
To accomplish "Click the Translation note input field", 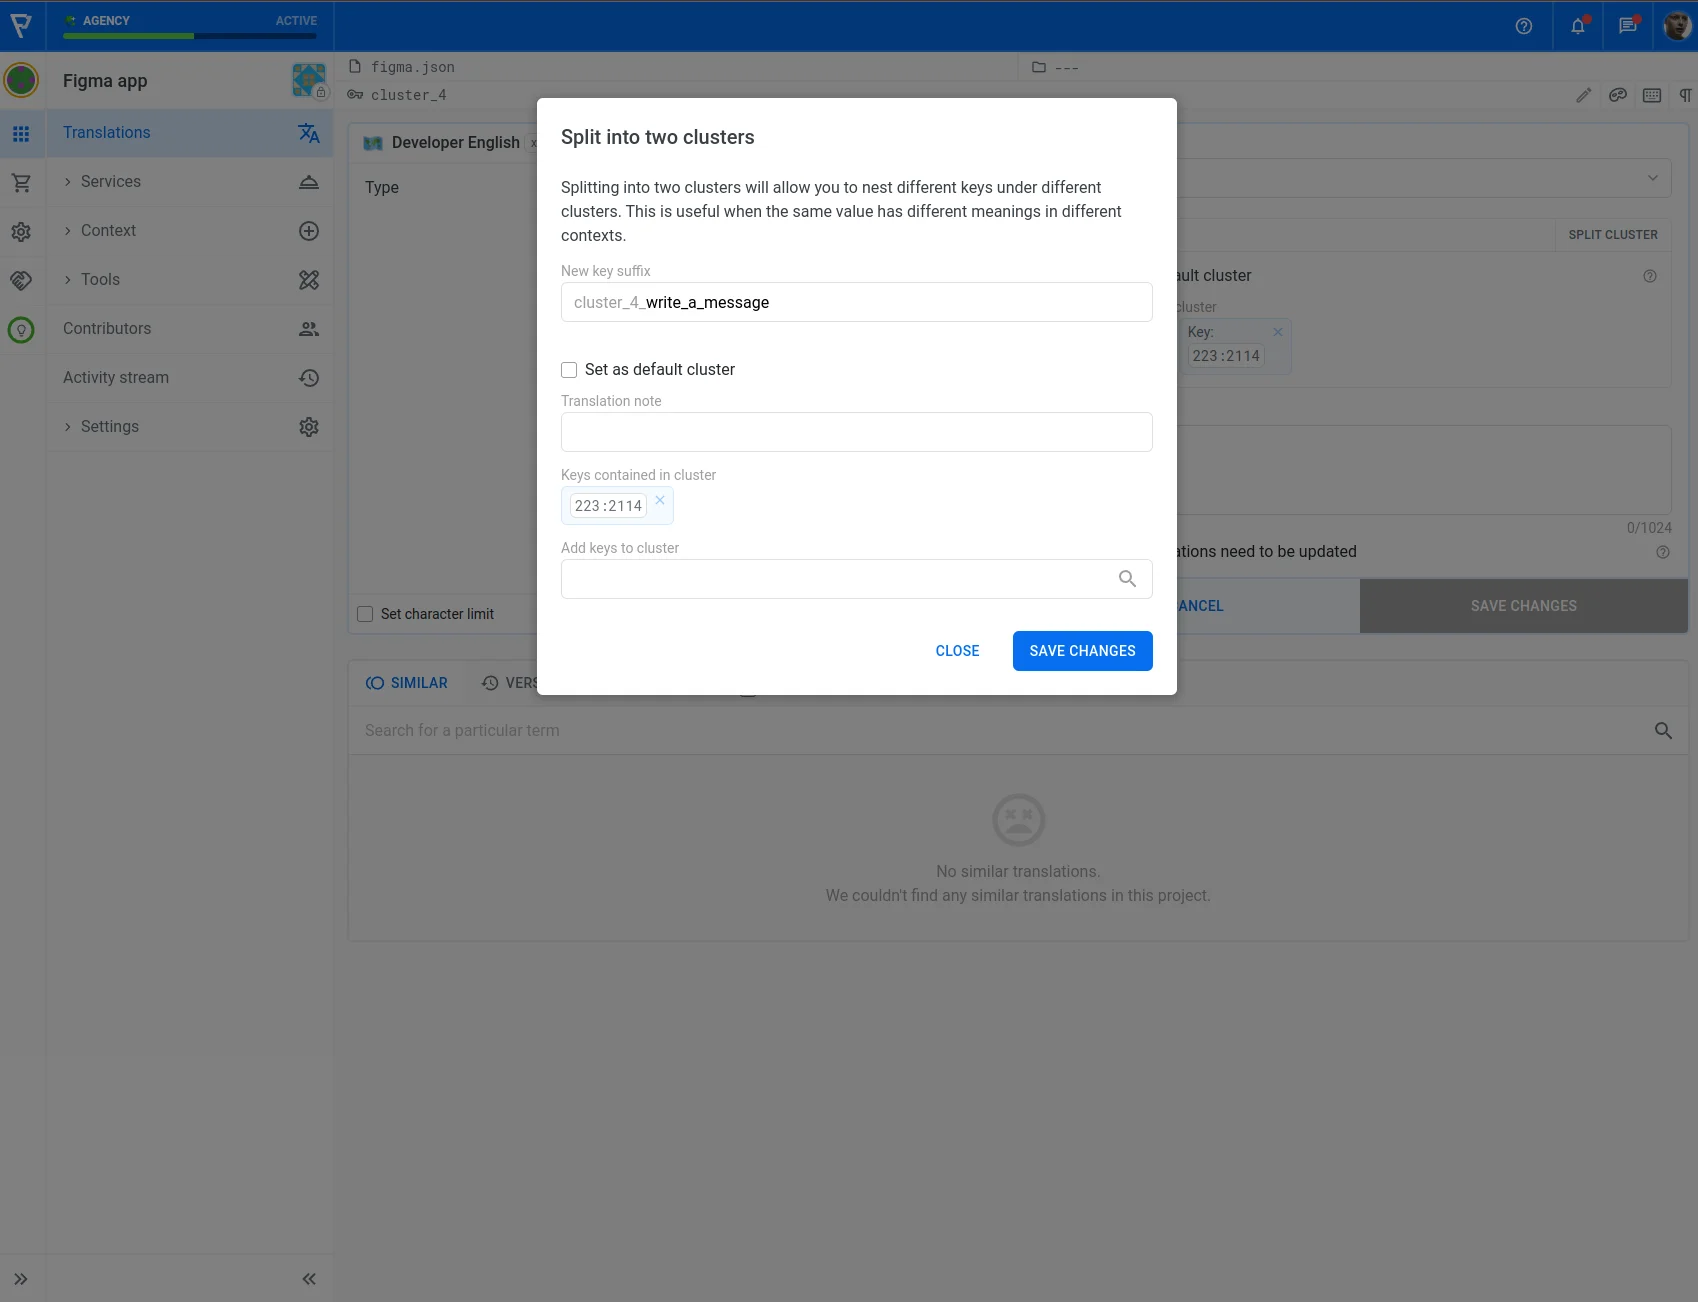I will (856, 432).
